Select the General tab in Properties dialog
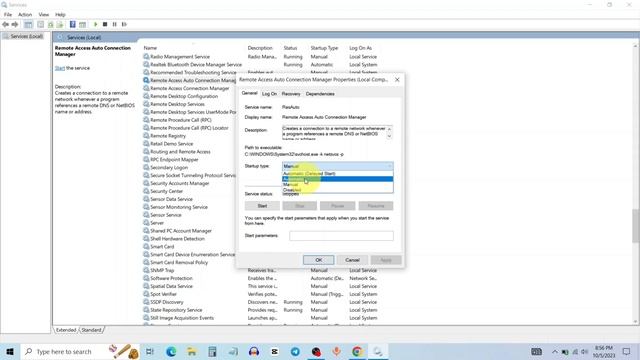Viewport: 640px width, 360px height. (249, 93)
